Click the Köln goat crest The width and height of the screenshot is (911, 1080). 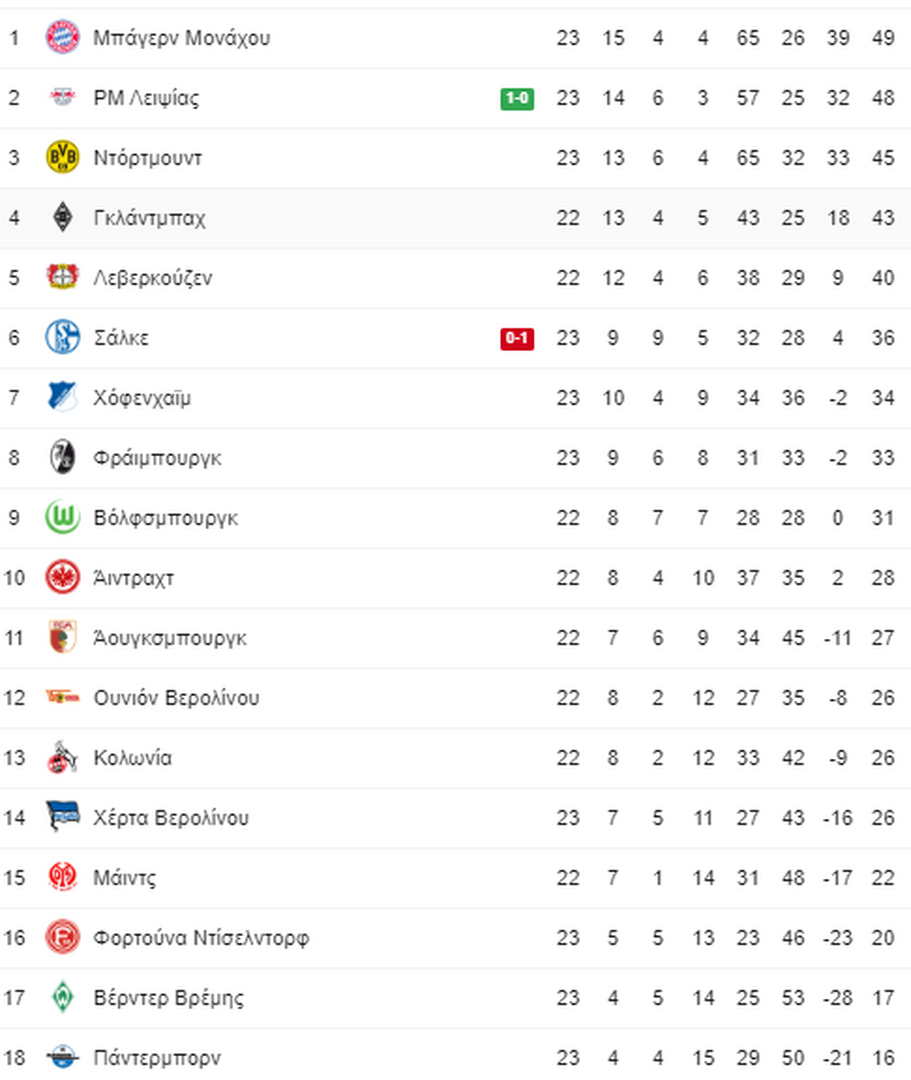point(62,757)
